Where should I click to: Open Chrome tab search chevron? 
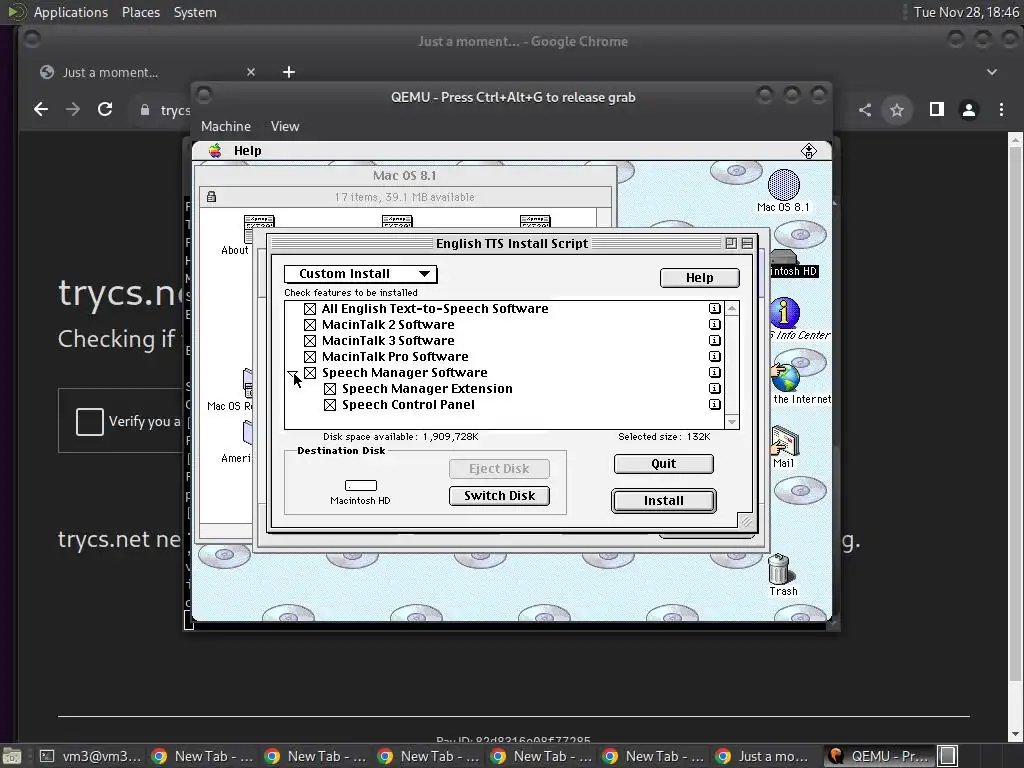pos(991,72)
